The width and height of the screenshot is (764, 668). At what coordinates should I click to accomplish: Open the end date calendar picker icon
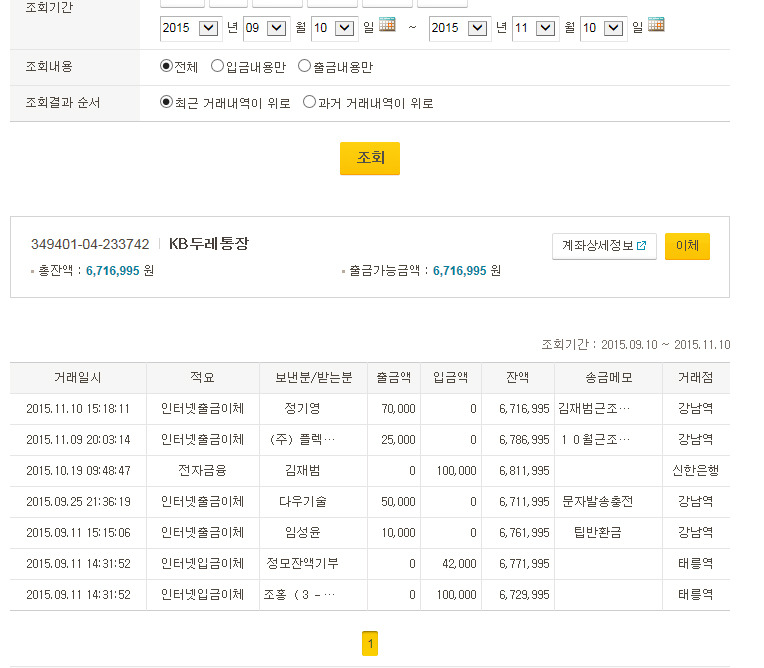(656, 25)
